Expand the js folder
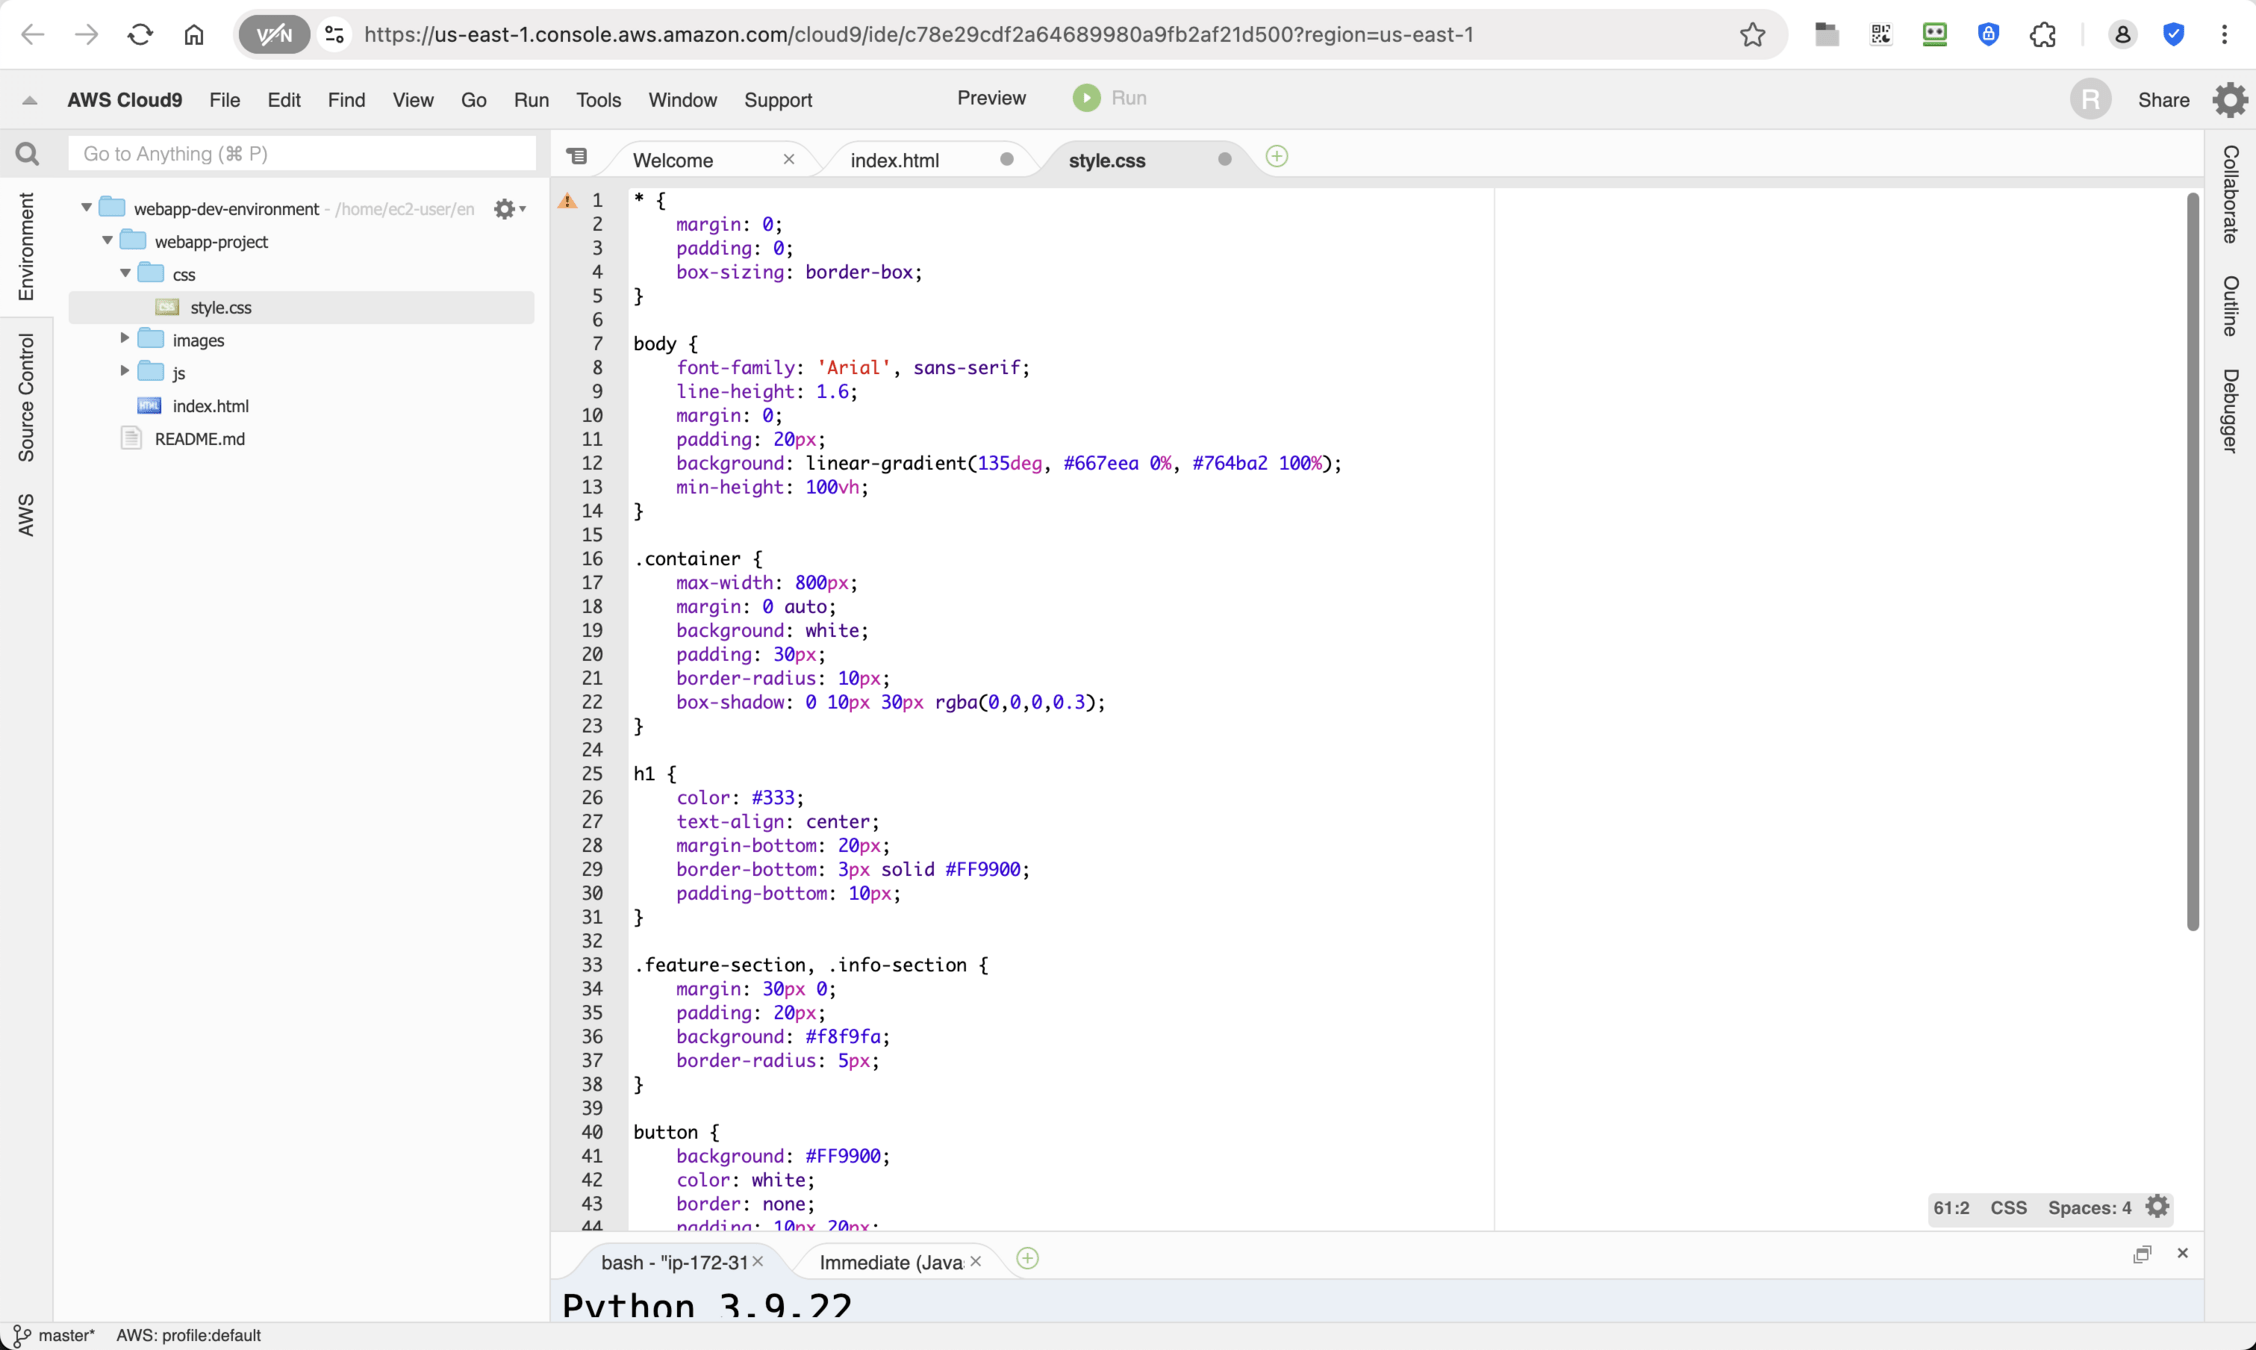The image size is (2256, 1350). (125, 371)
